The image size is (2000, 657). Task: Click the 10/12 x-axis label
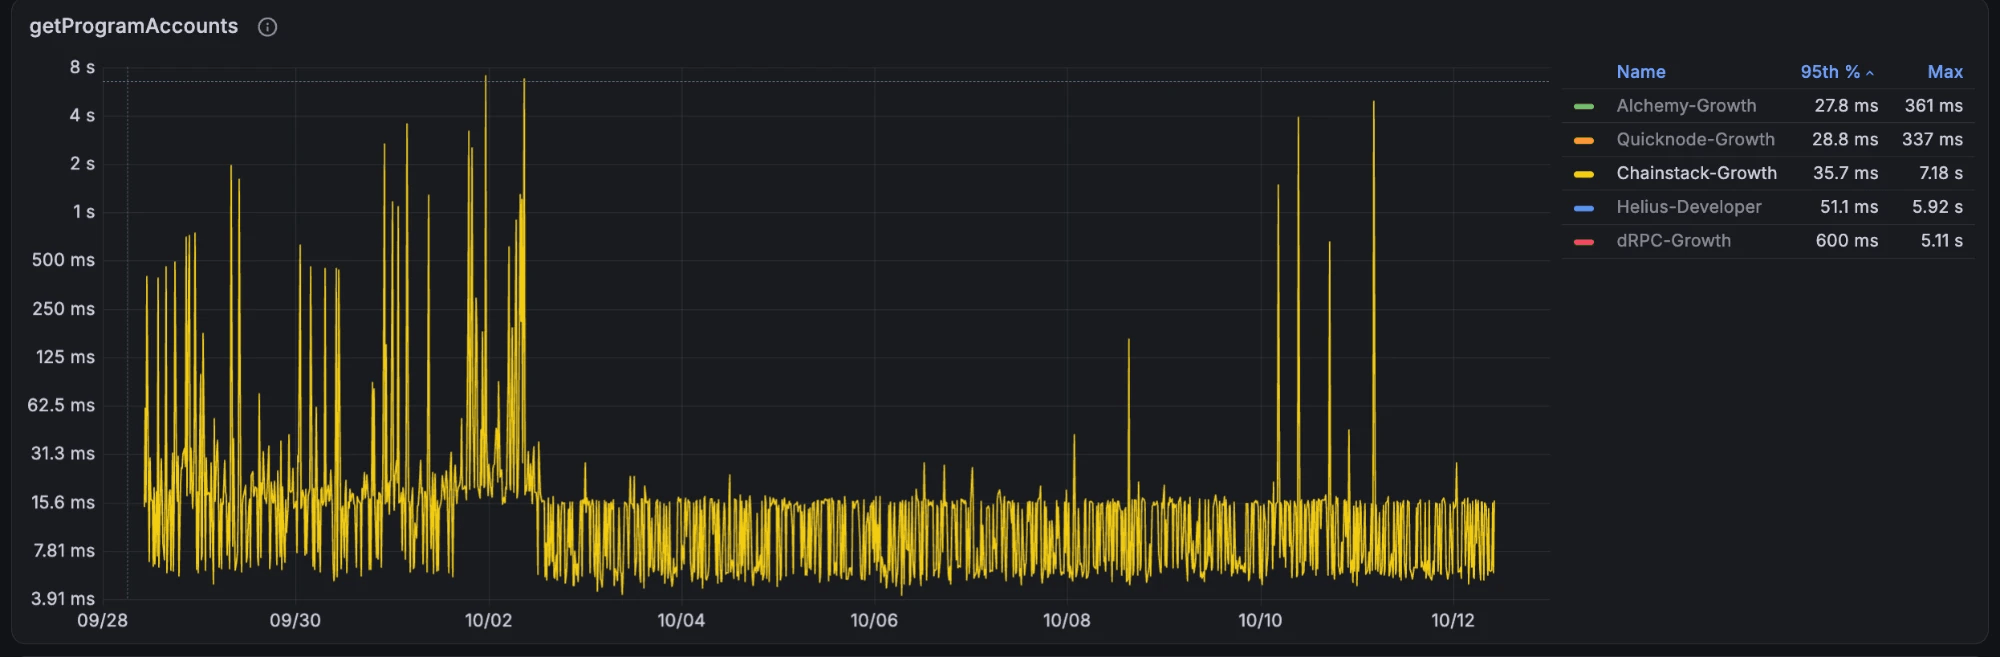[1453, 620]
